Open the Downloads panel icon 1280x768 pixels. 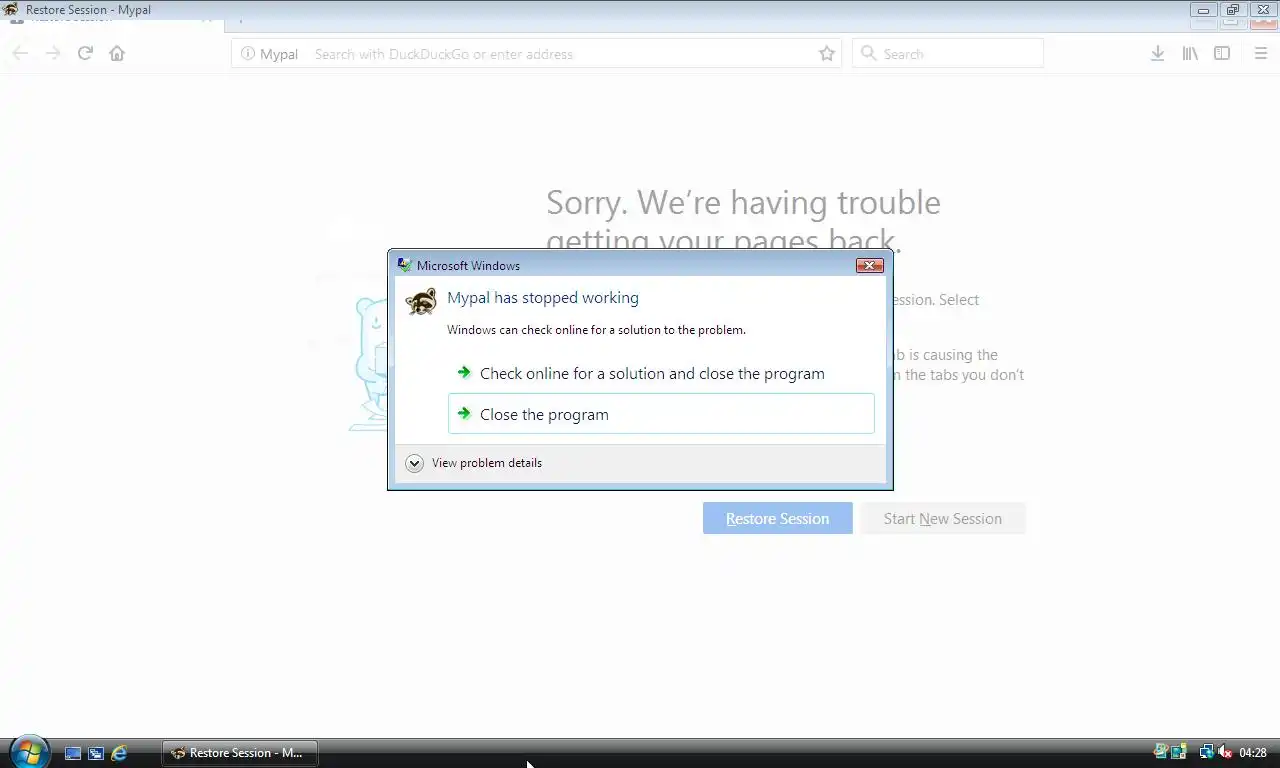[x=1157, y=54]
